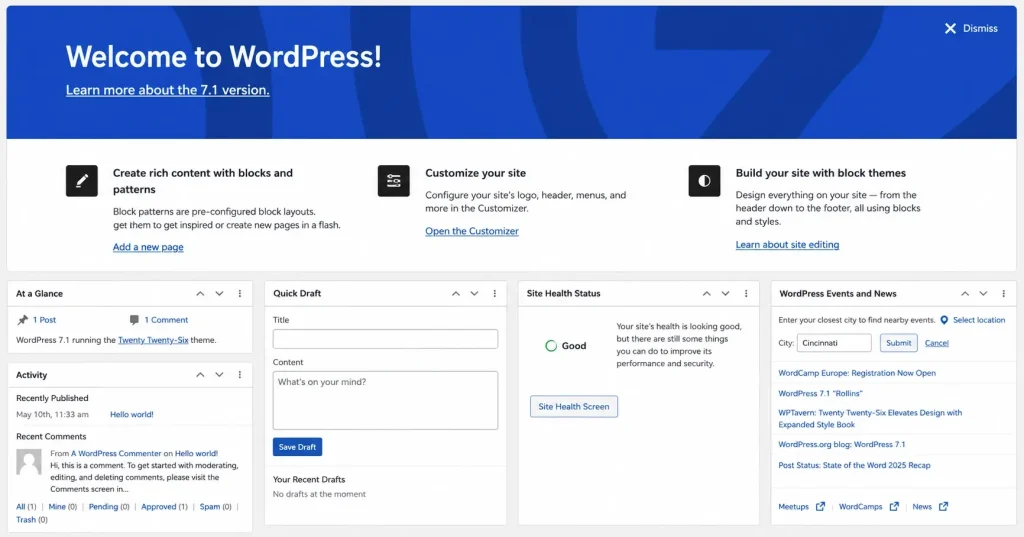Move At a Glance panel up
This screenshot has height=537, width=1024.
pyautogui.click(x=200, y=294)
